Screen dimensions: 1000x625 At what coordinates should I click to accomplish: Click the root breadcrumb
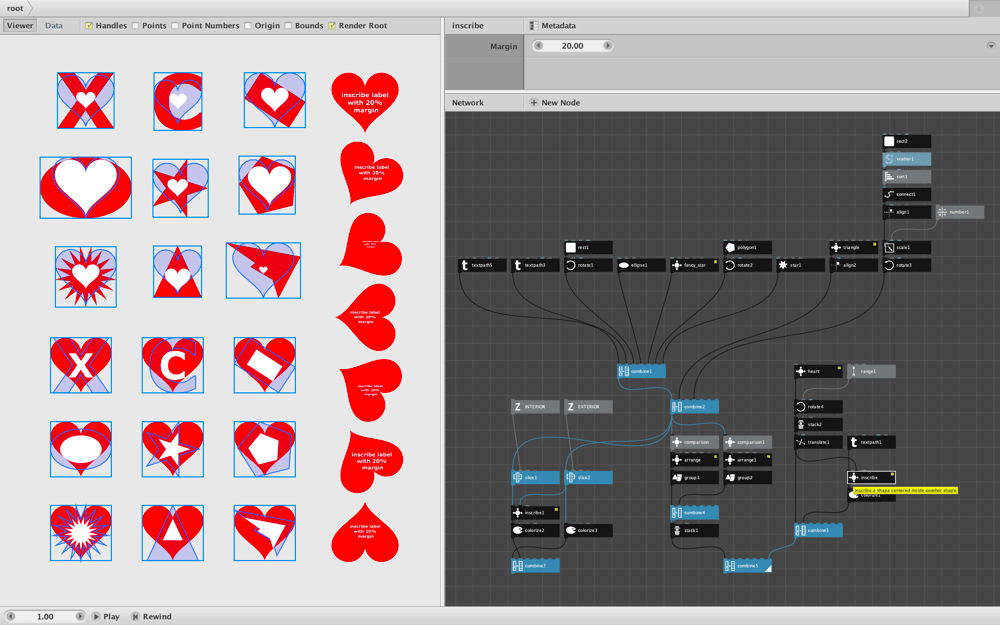15,8
